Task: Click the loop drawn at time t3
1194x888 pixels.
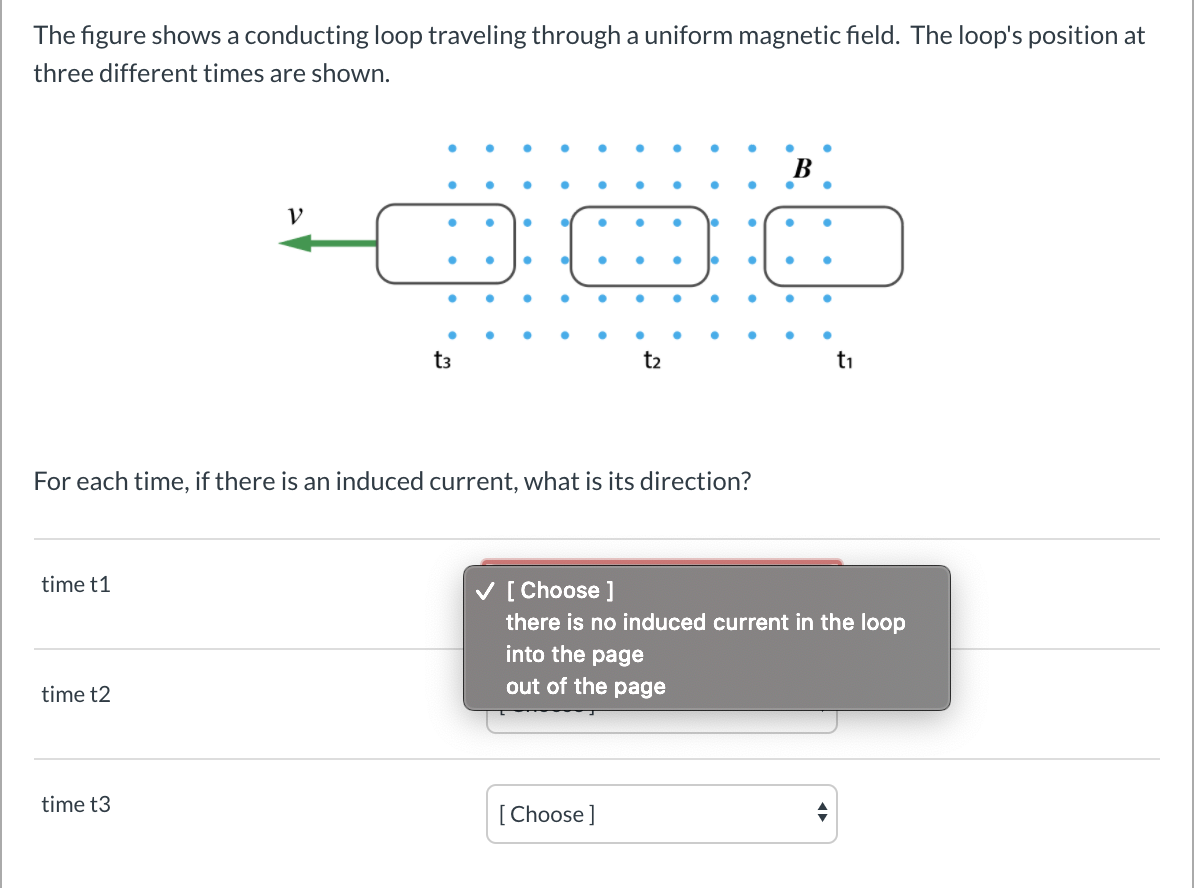Action: click(x=445, y=243)
